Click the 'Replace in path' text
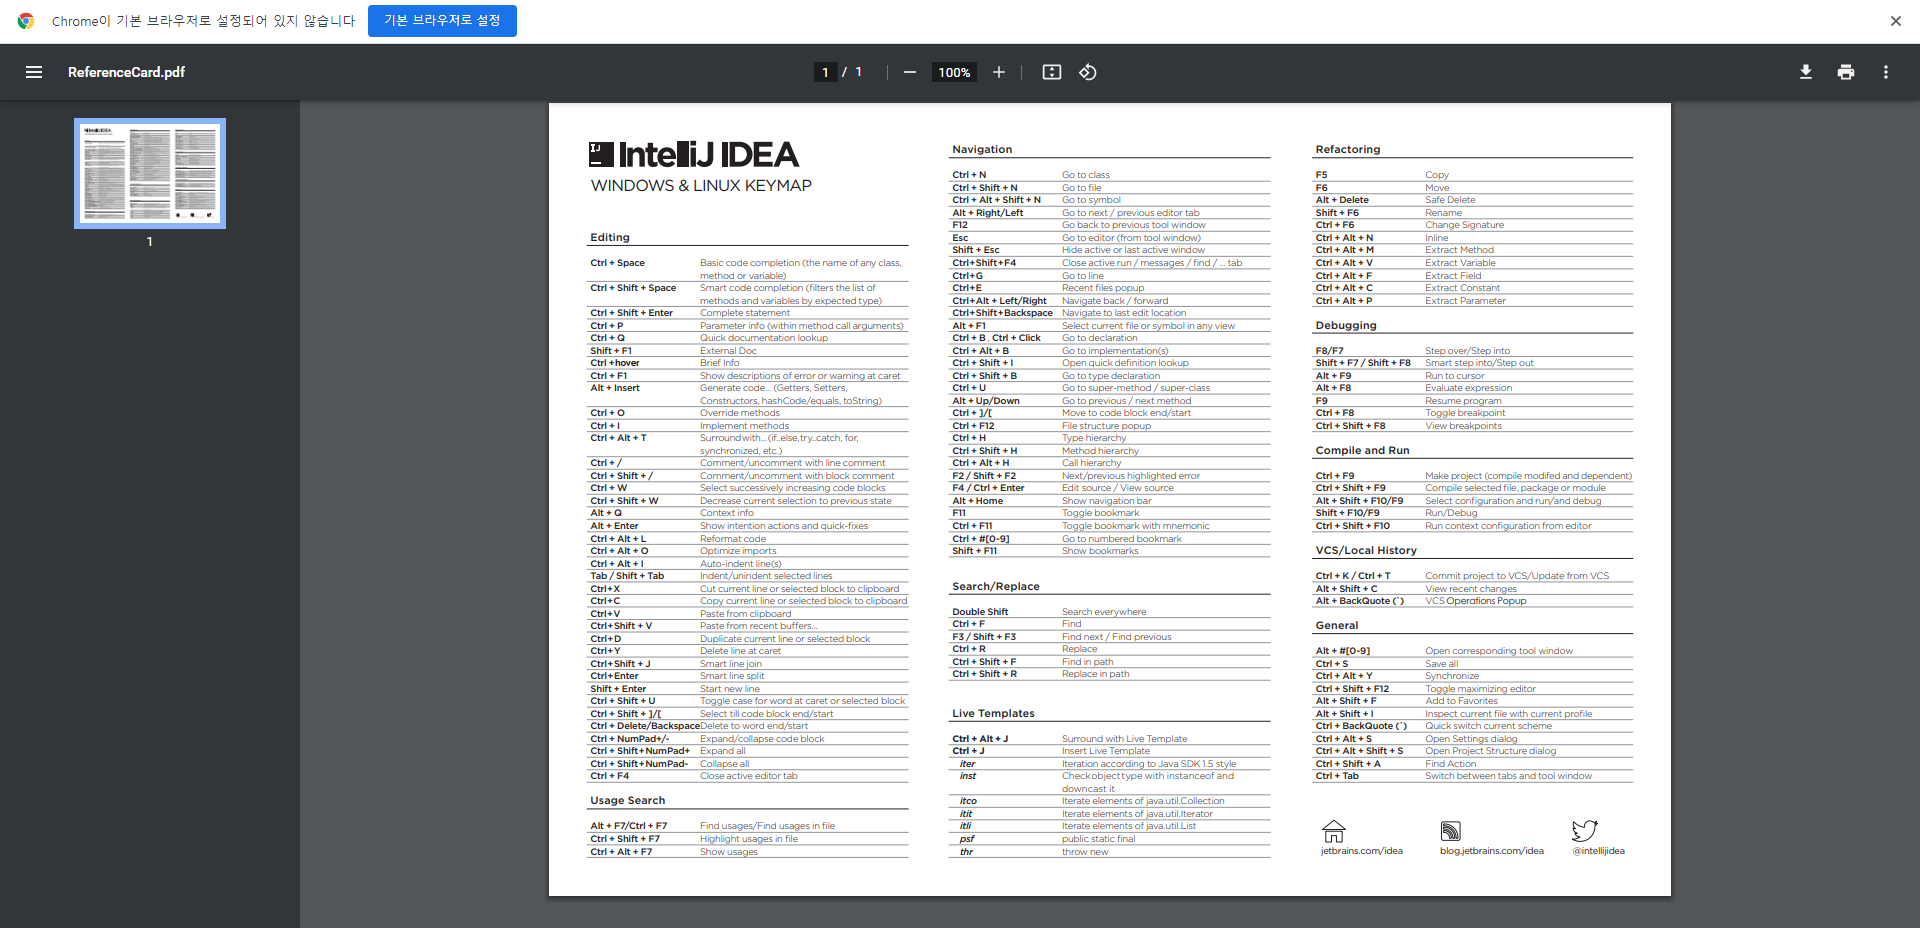 1095,674
